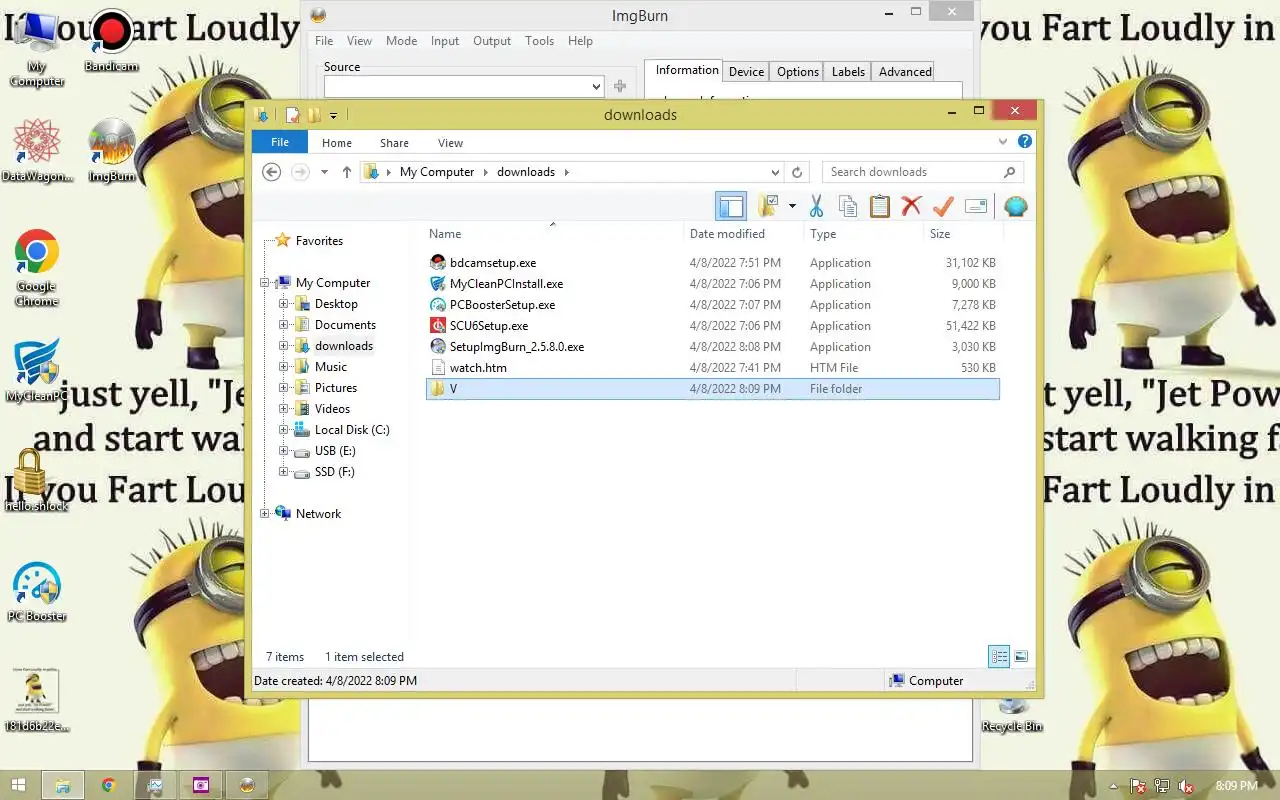The width and height of the screenshot is (1280, 800).
Task: Click the folder options icon in toolbar
Action: click(768, 206)
